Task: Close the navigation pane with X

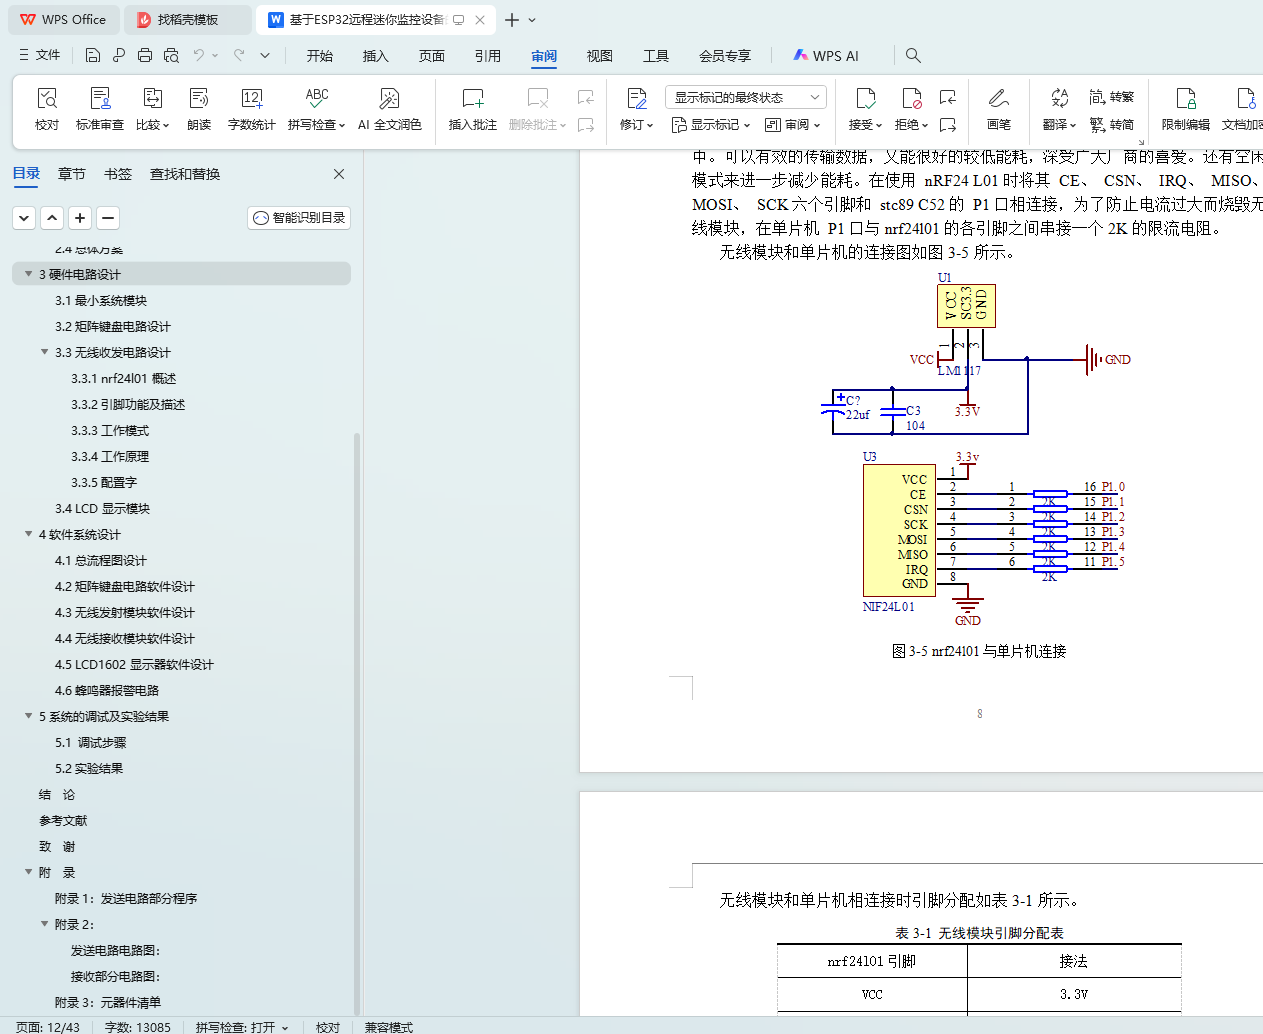Action: tap(339, 174)
